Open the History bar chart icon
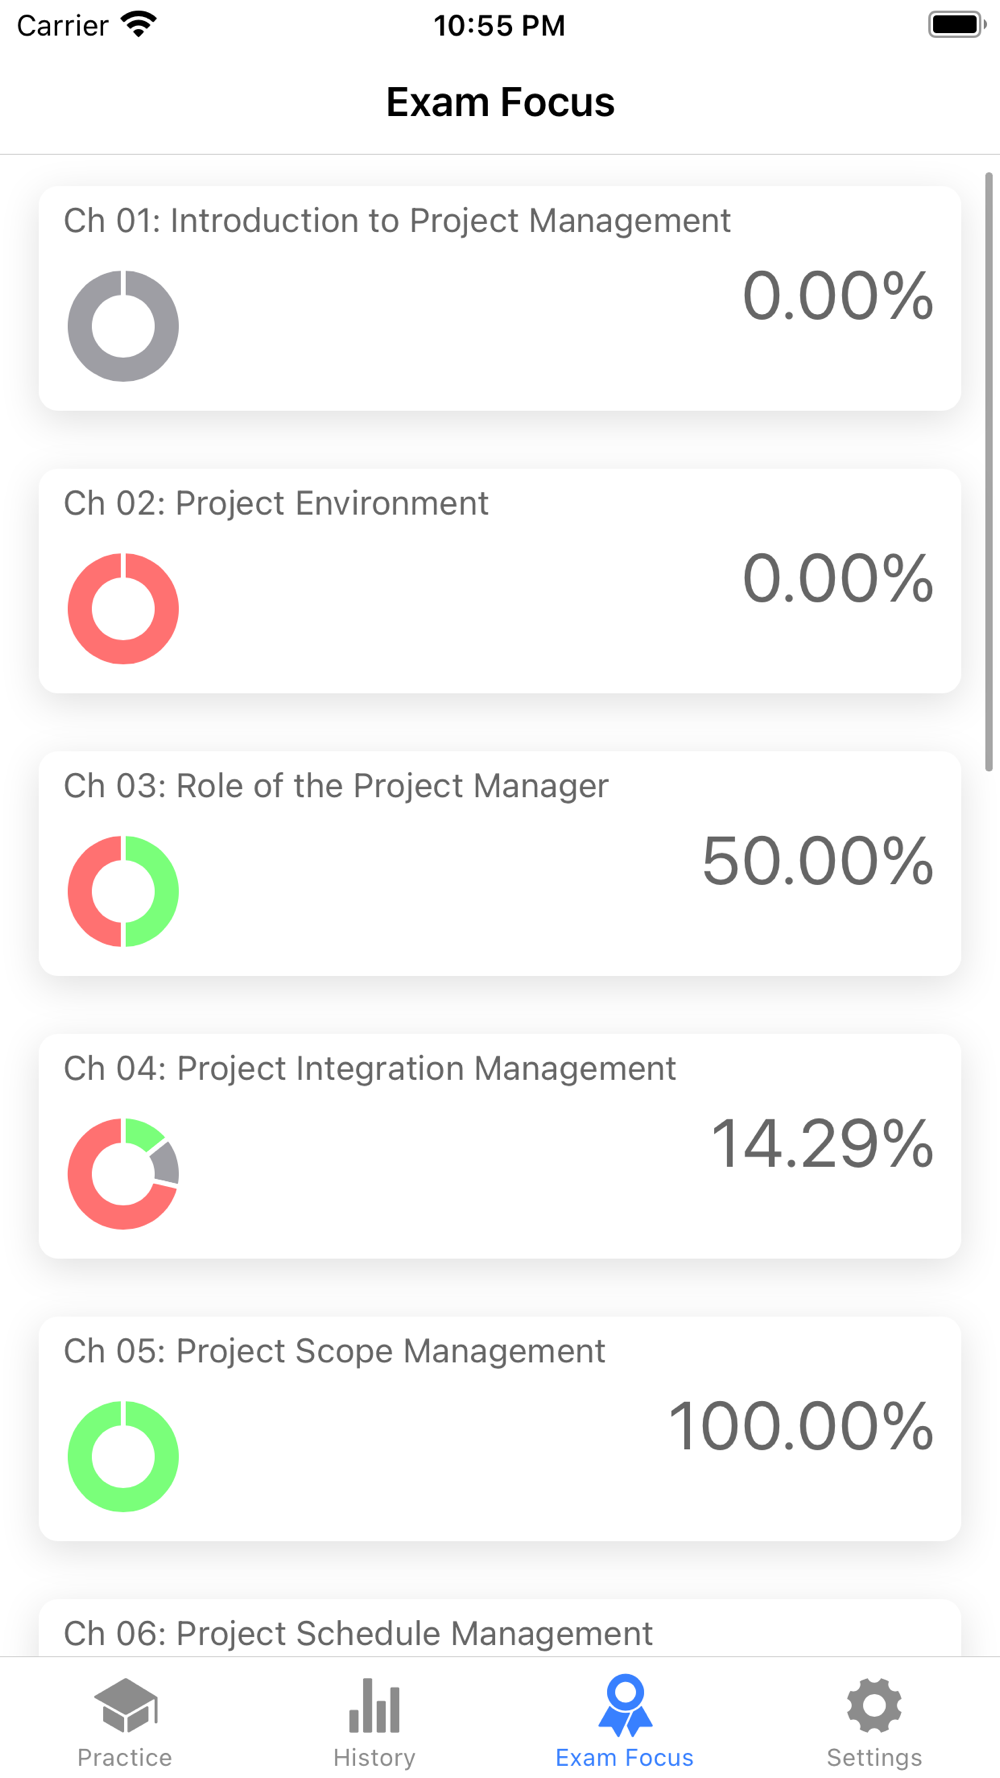The height and width of the screenshot is (1778, 1000). (374, 1706)
